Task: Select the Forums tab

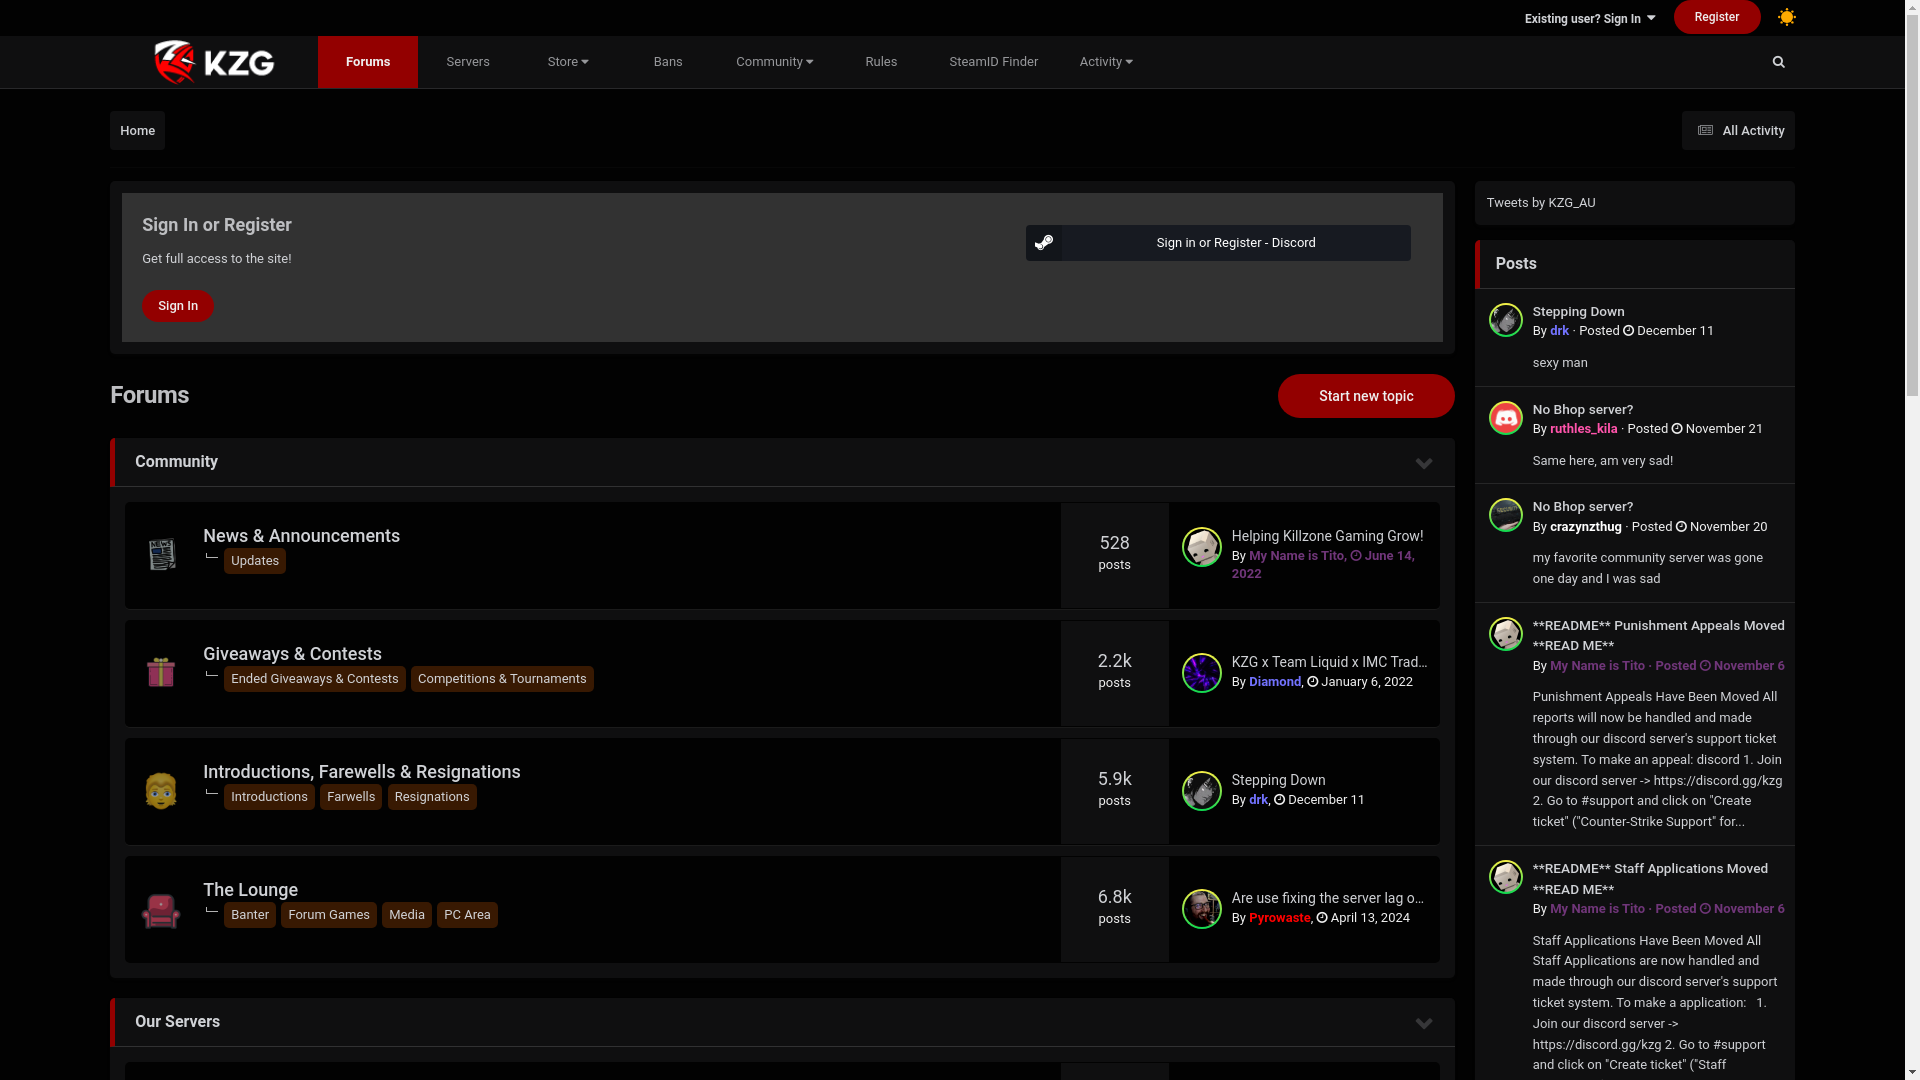Action: coord(368,62)
